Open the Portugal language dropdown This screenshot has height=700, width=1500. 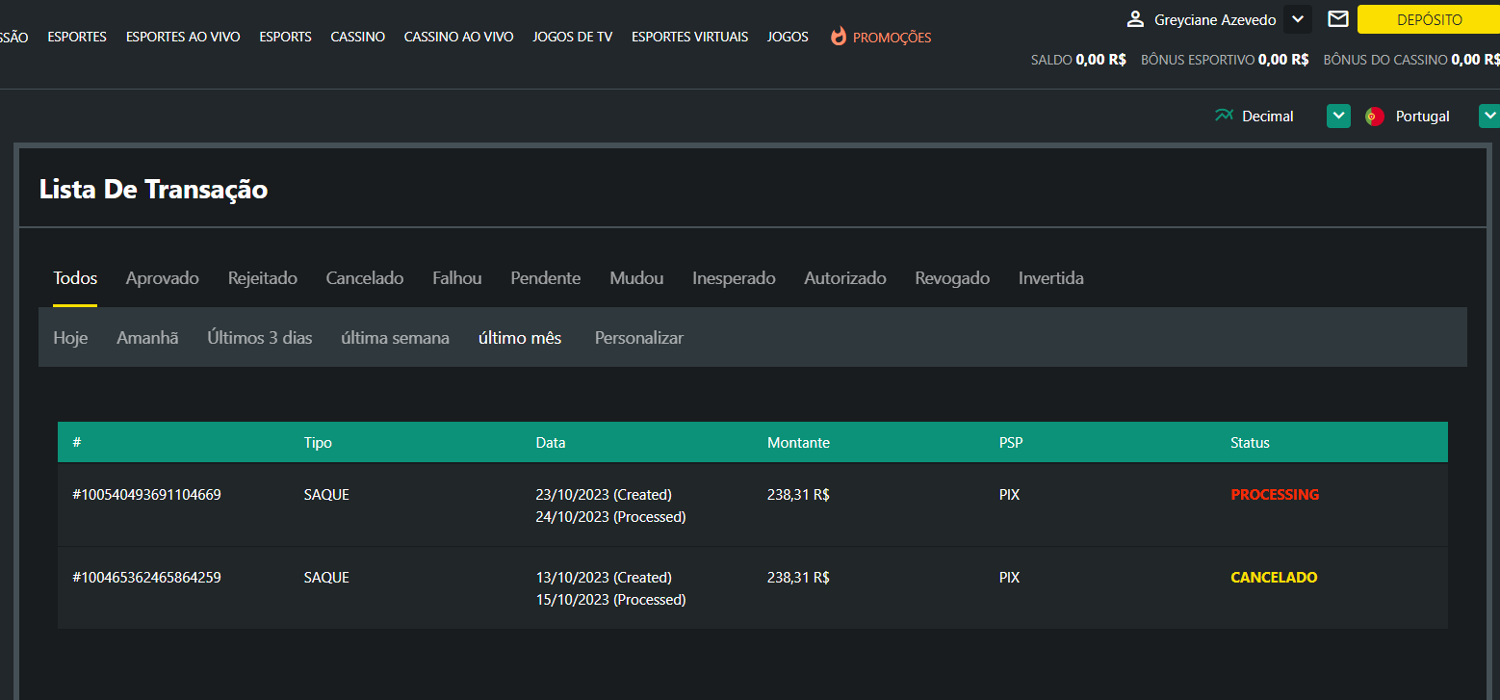pos(1488,116)
